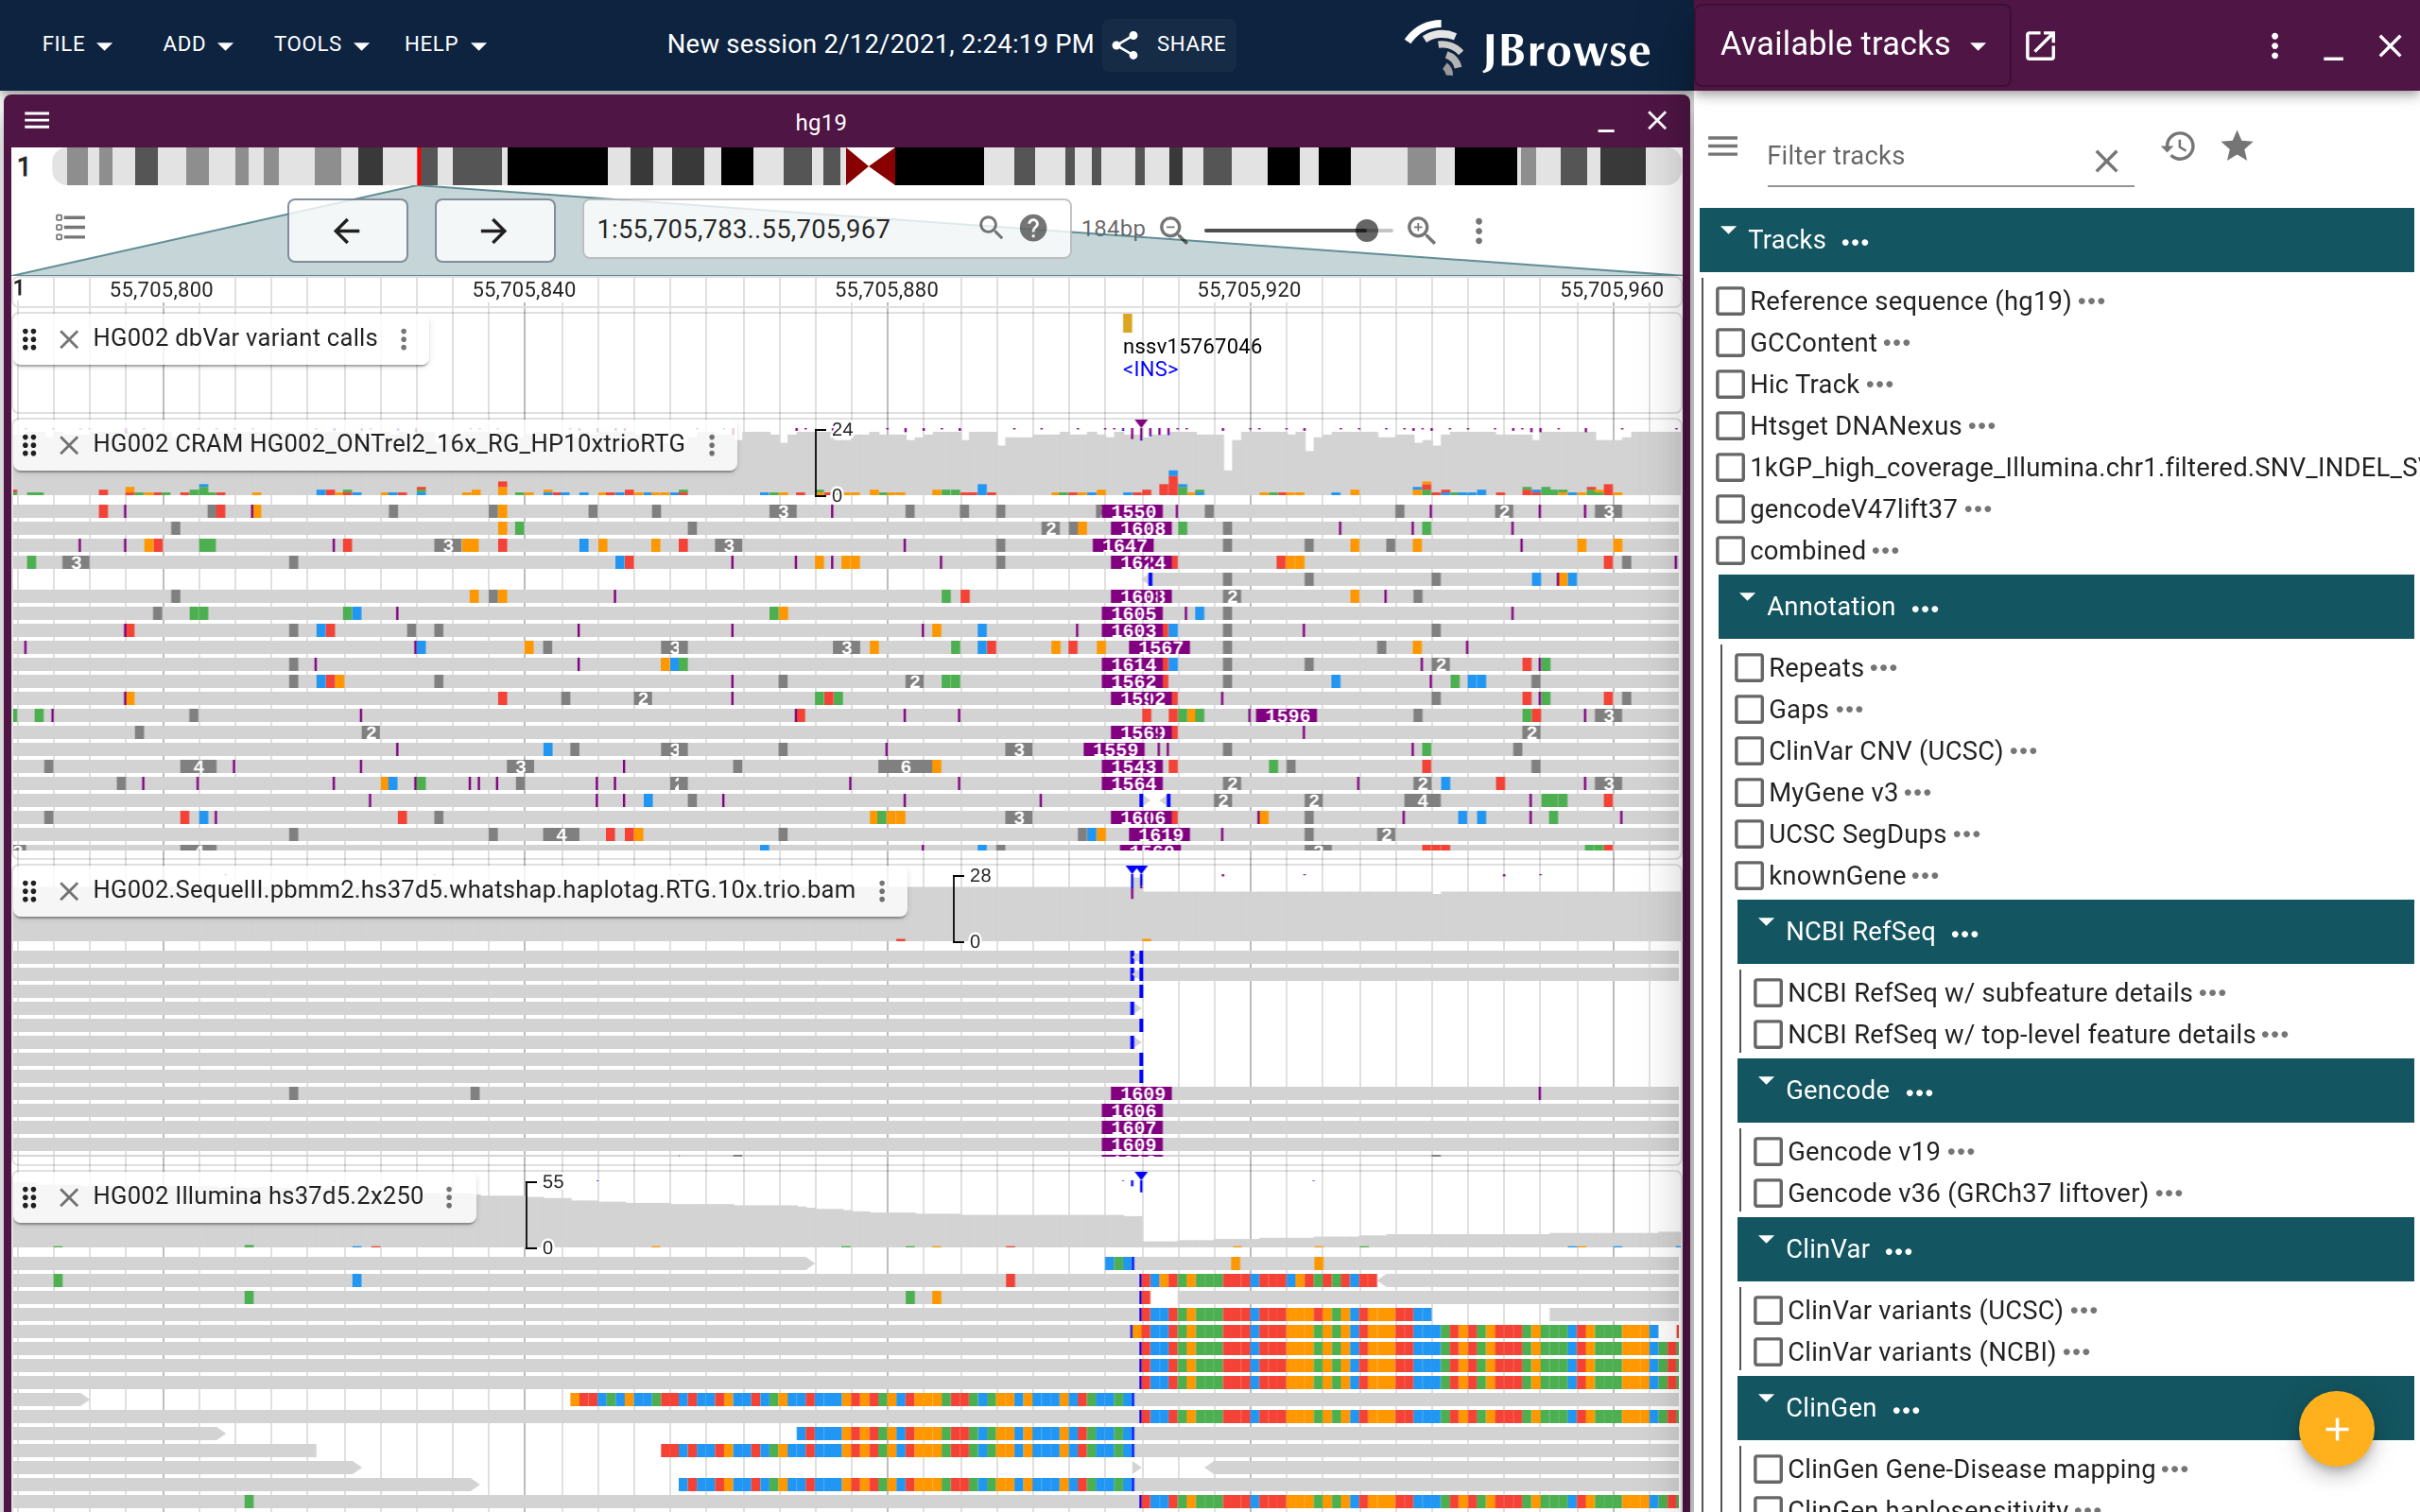The width and height of the screenshot is (2420, 1512).
Task: Enable the Repeats annotation track
Action: pyautogui.click(x=1749, y=667)
